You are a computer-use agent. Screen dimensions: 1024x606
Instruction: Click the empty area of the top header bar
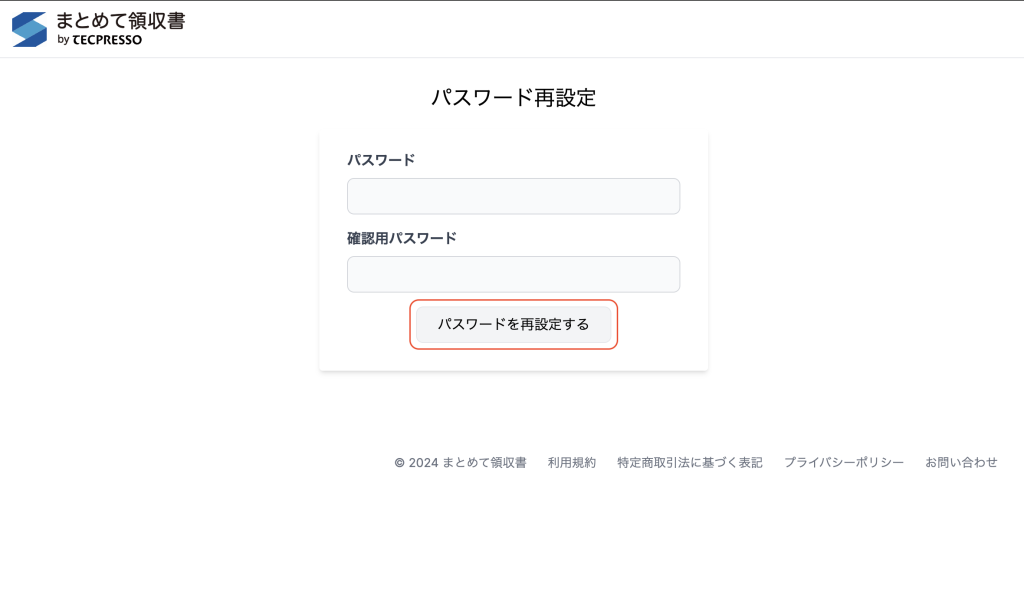[x=600, y=29]
